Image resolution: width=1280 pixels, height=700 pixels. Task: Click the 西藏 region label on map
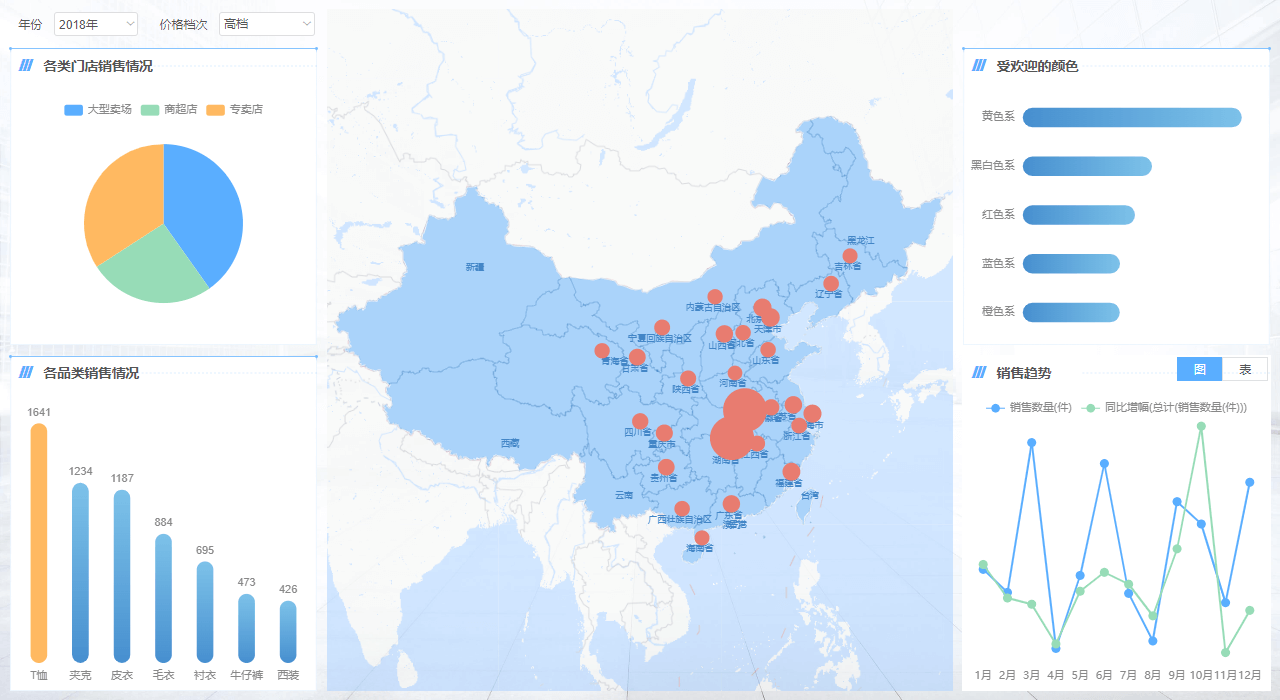point(510,443)
